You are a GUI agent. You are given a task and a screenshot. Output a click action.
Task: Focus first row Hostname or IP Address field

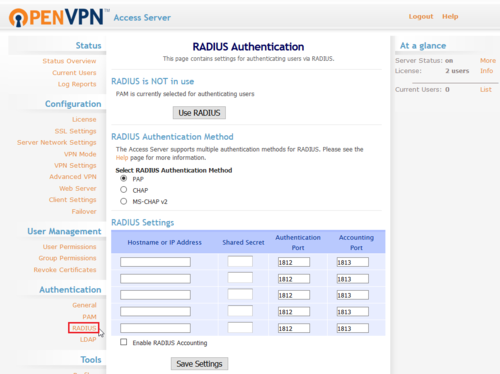coord(155,262)
